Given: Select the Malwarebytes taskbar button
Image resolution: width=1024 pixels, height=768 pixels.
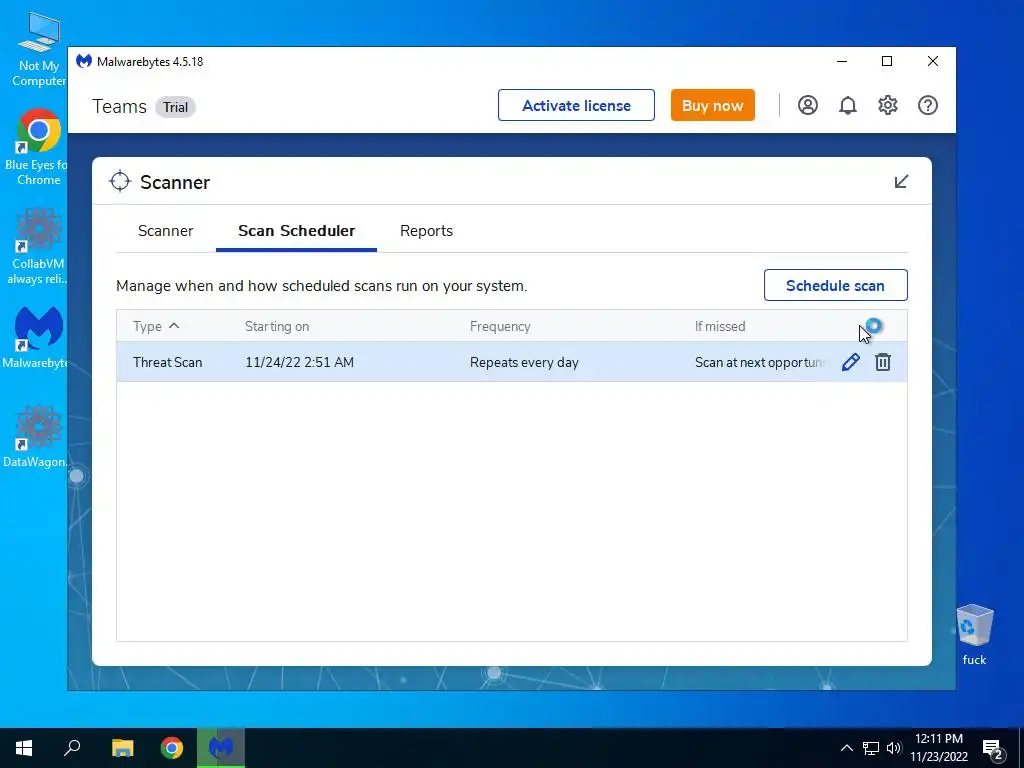Looking at the screenshot, I should click(221, 748).
